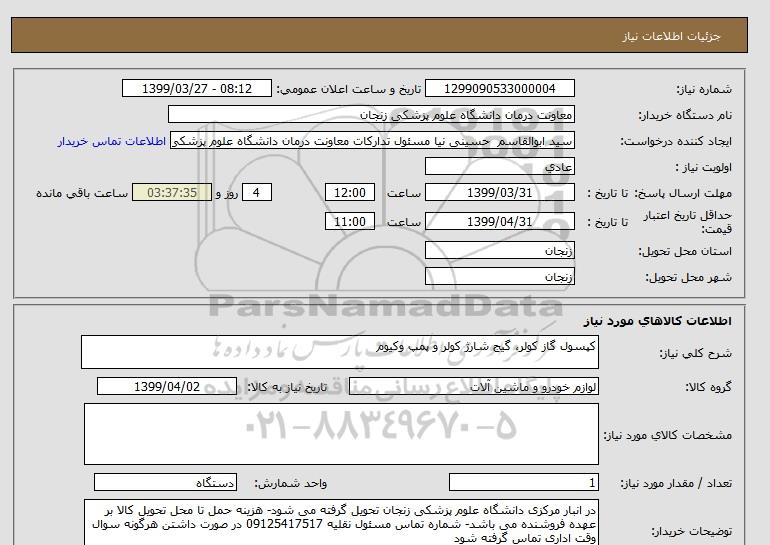Click the label اولویت نیاز
The width and height of the screenshot is (770, 545).
(x=704, y=167)
